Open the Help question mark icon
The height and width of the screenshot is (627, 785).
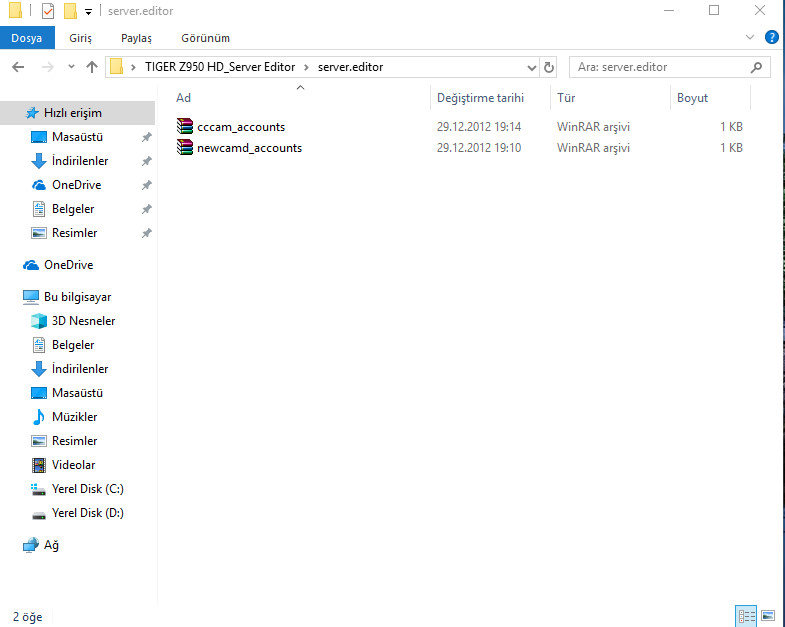[771, 37]
